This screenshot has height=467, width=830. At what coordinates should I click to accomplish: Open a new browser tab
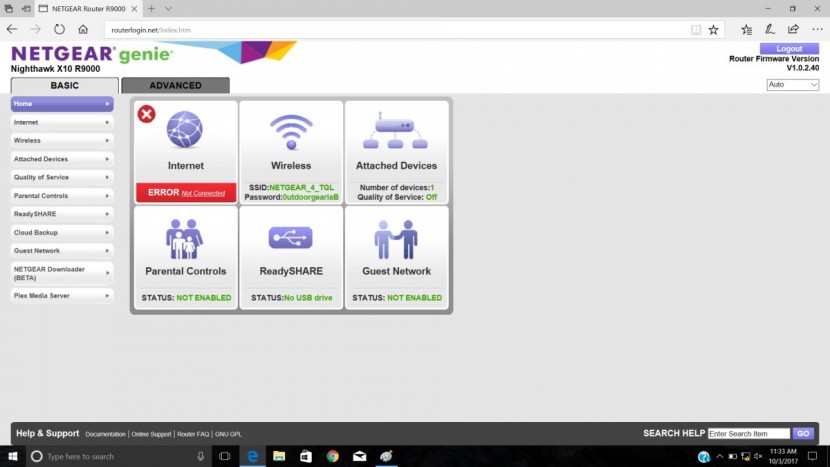click(x=151, y=8)
